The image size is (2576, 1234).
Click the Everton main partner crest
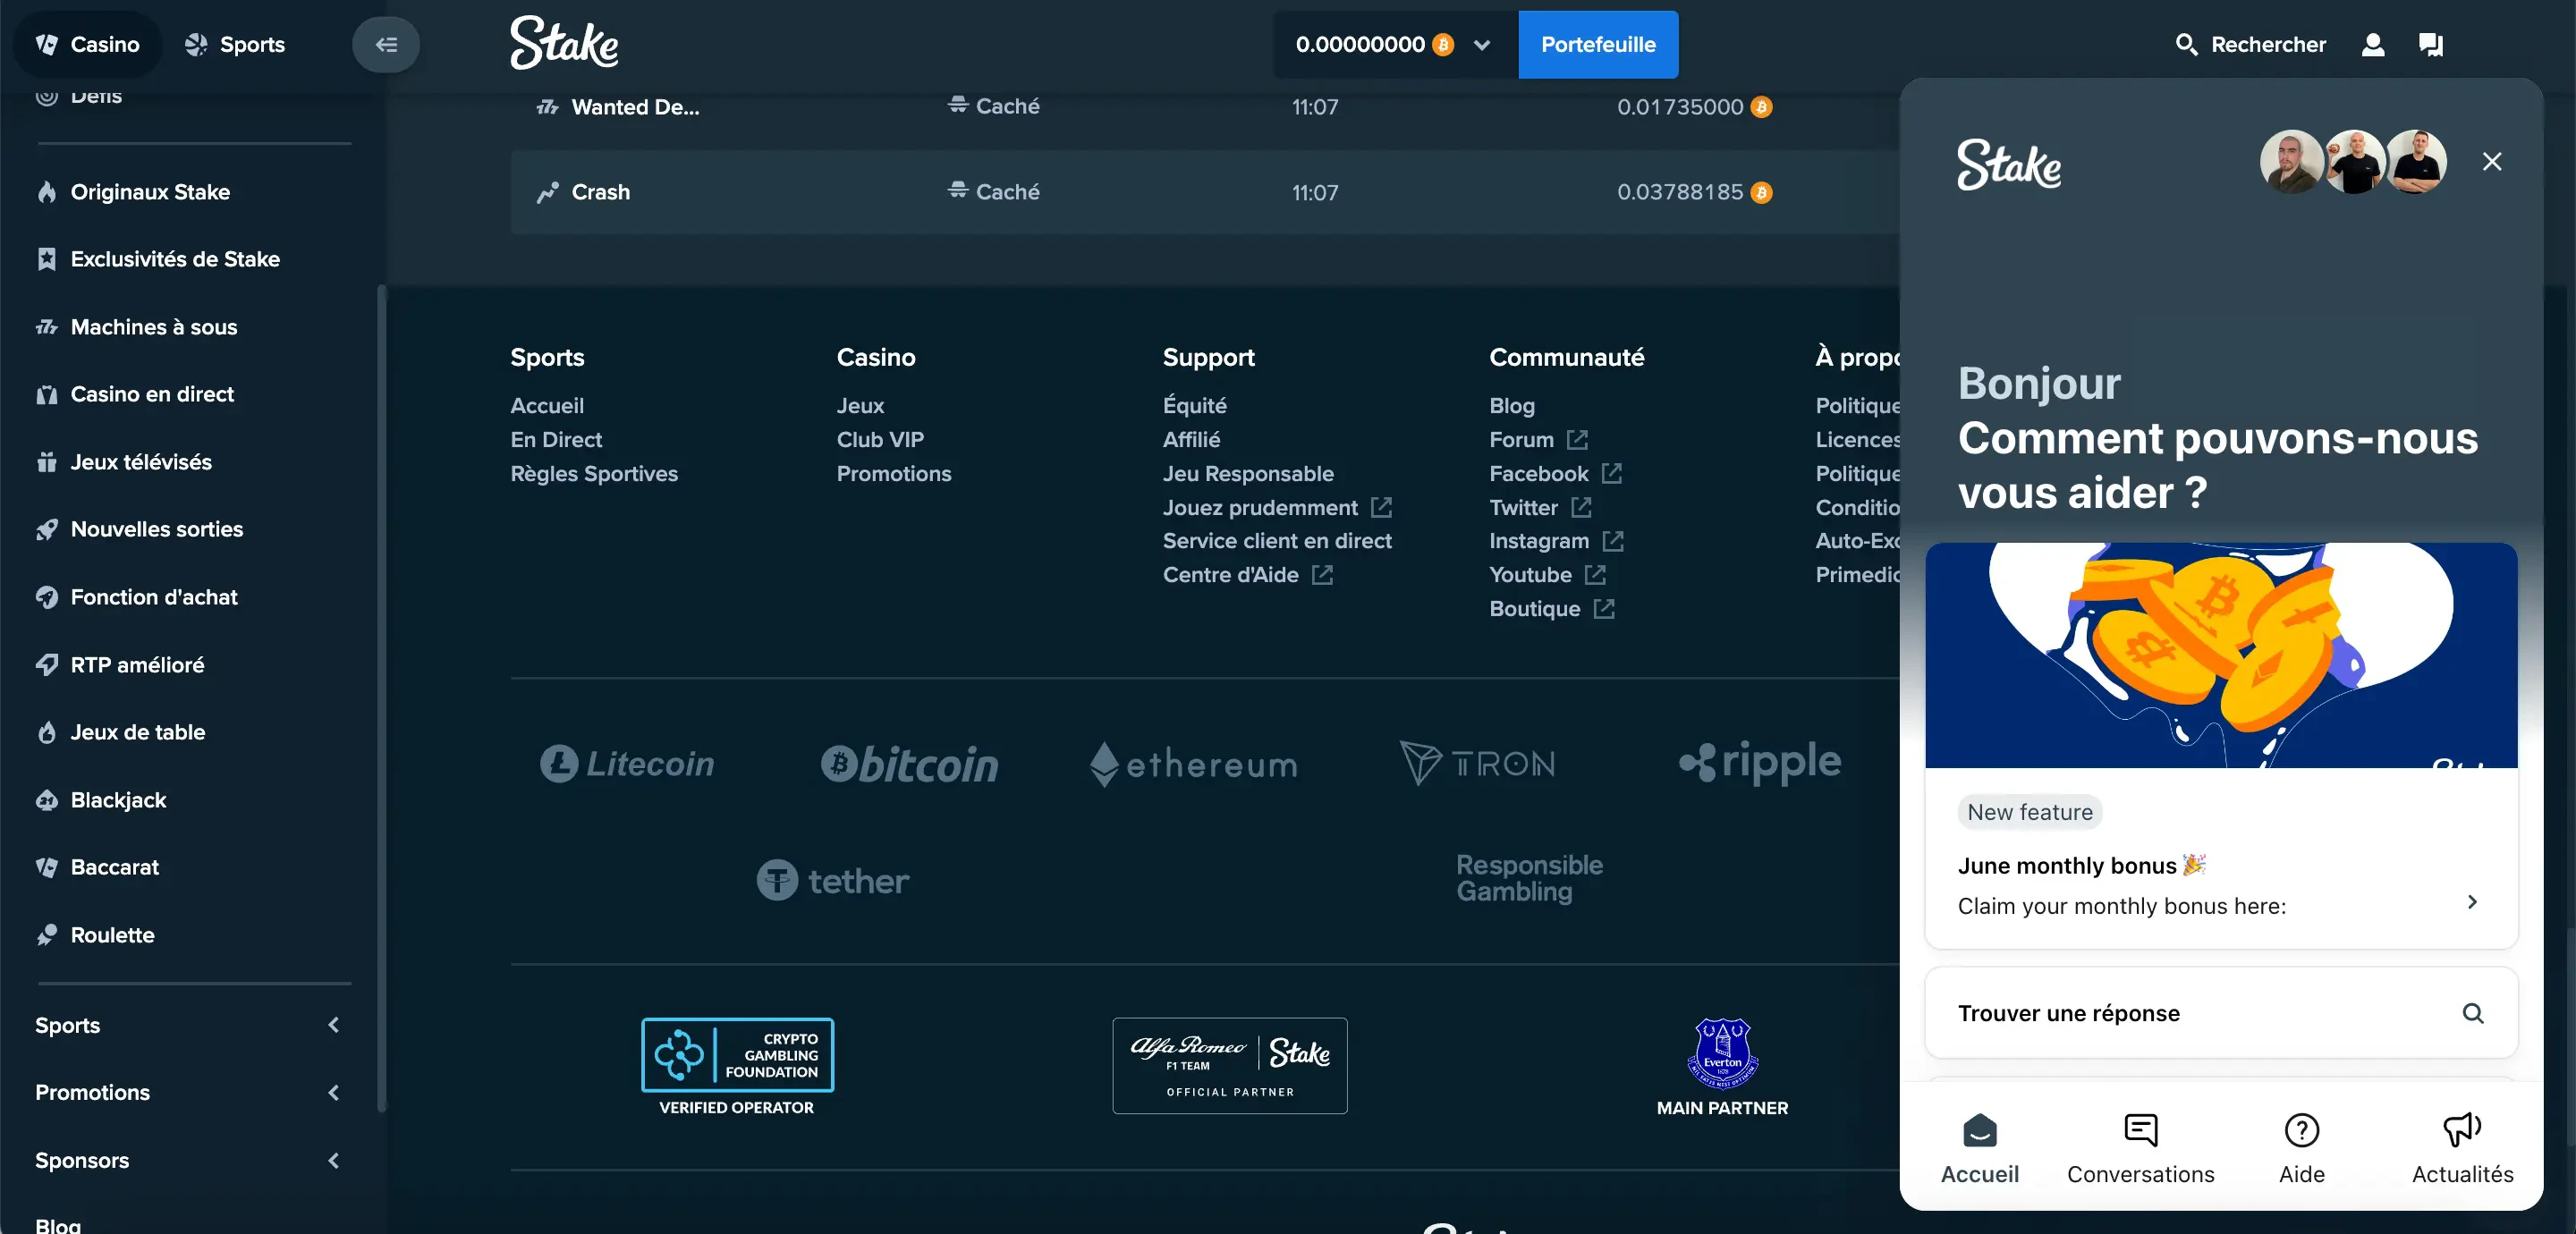point(1722,1053)
